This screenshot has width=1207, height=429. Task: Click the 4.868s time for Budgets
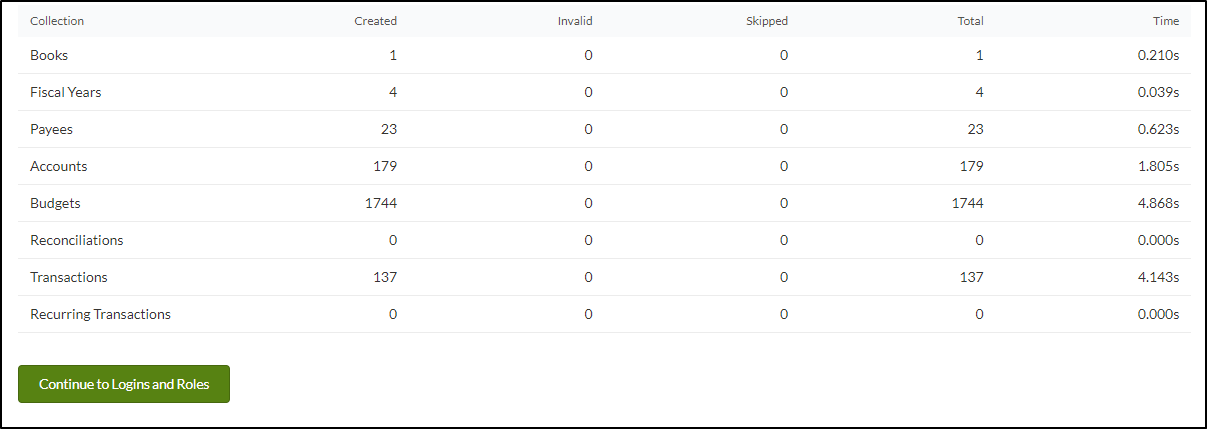1161,204
